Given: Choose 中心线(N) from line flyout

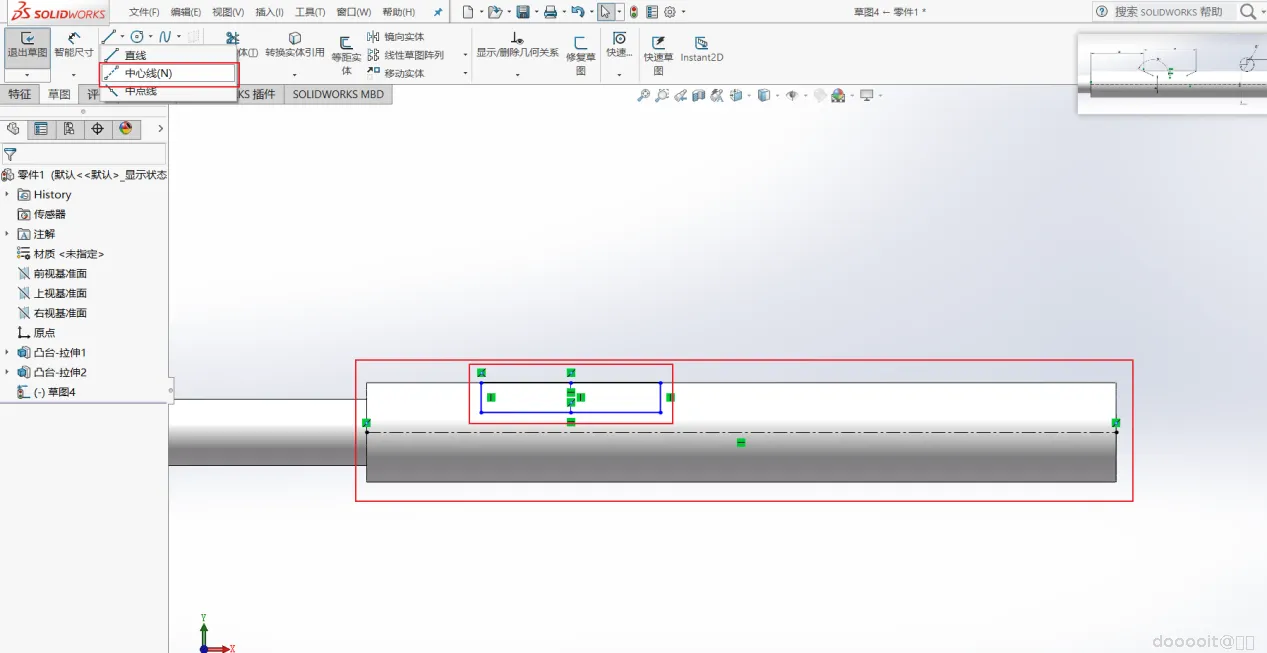Looking at the screenshot, I should pos(169,74).
